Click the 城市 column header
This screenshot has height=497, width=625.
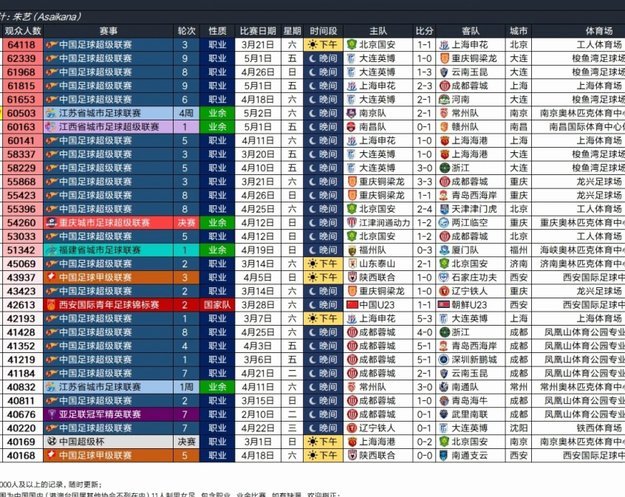click(x=519, y=31)
